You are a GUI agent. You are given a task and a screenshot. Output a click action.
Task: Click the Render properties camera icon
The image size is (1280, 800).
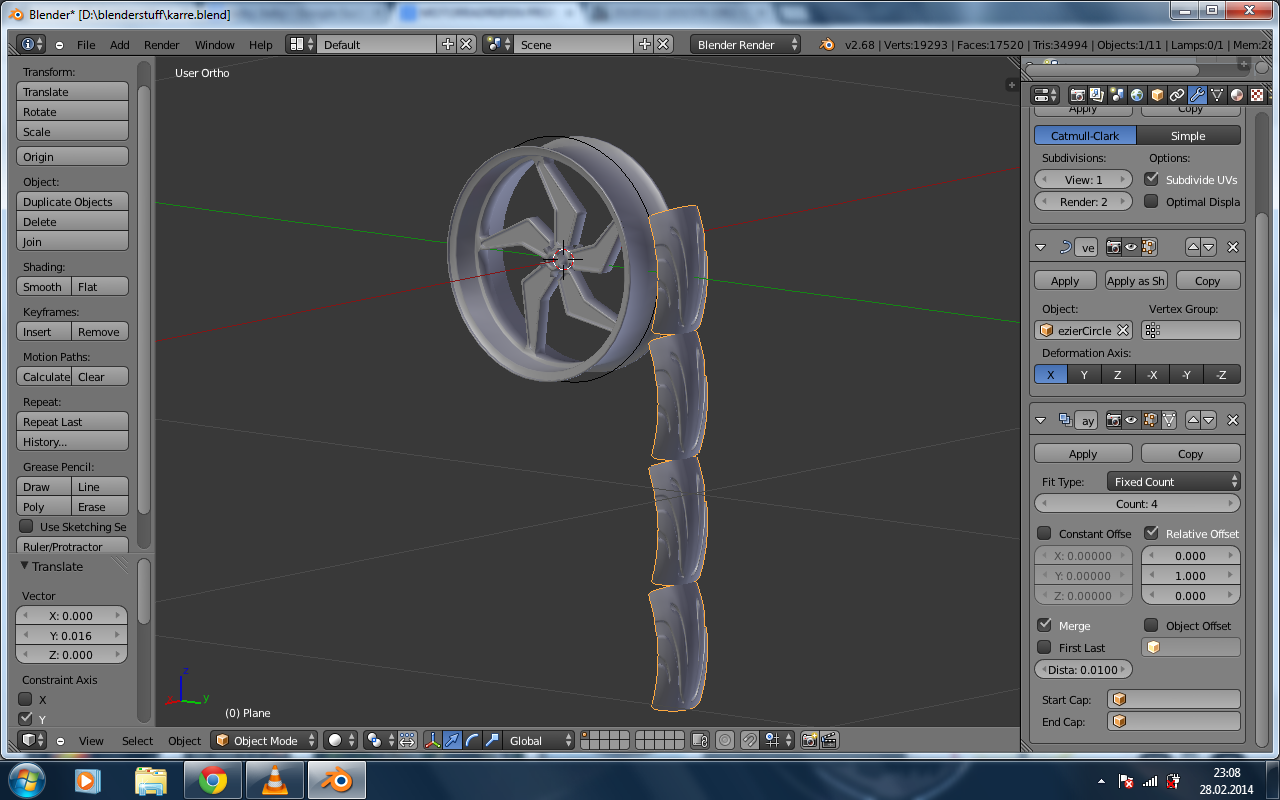(x=1078, y=95)
